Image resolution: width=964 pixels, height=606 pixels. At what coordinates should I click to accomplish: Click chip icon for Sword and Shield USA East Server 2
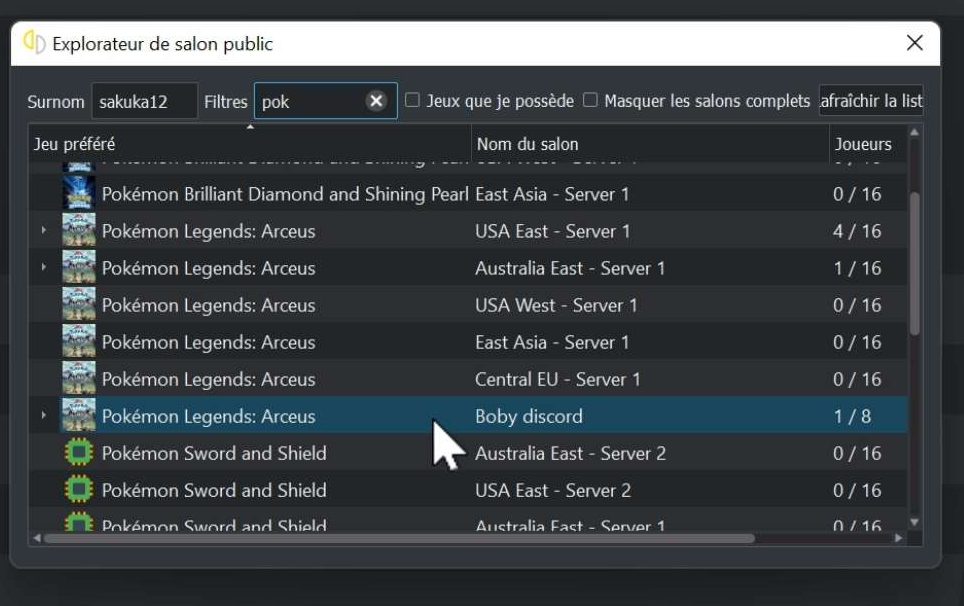pyautogui.click(x=79, y=490)
